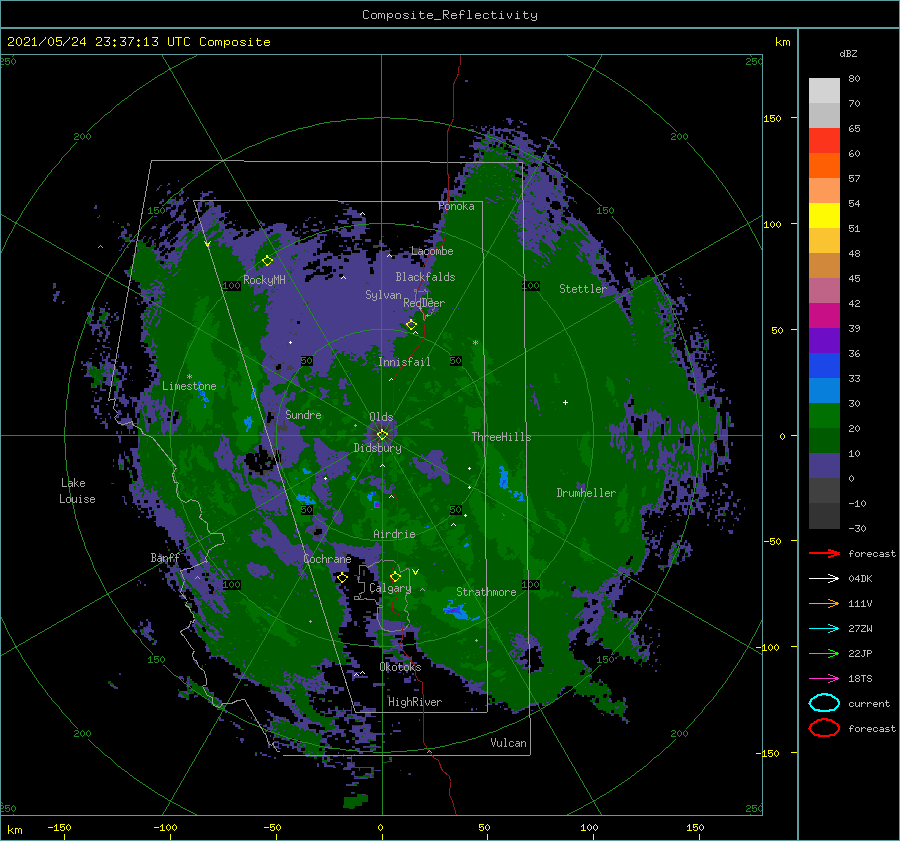The height and width of the screenshot is (841, 900).
Task: Click the Lake Louise label
Action: 77,491
